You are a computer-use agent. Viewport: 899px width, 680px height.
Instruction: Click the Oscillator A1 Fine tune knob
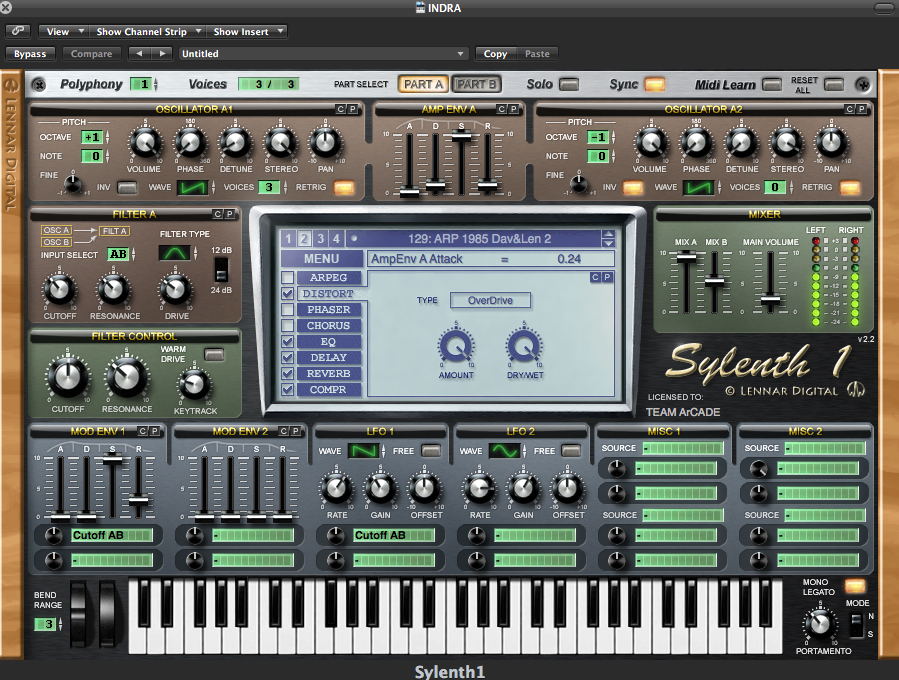pos(73,183)
